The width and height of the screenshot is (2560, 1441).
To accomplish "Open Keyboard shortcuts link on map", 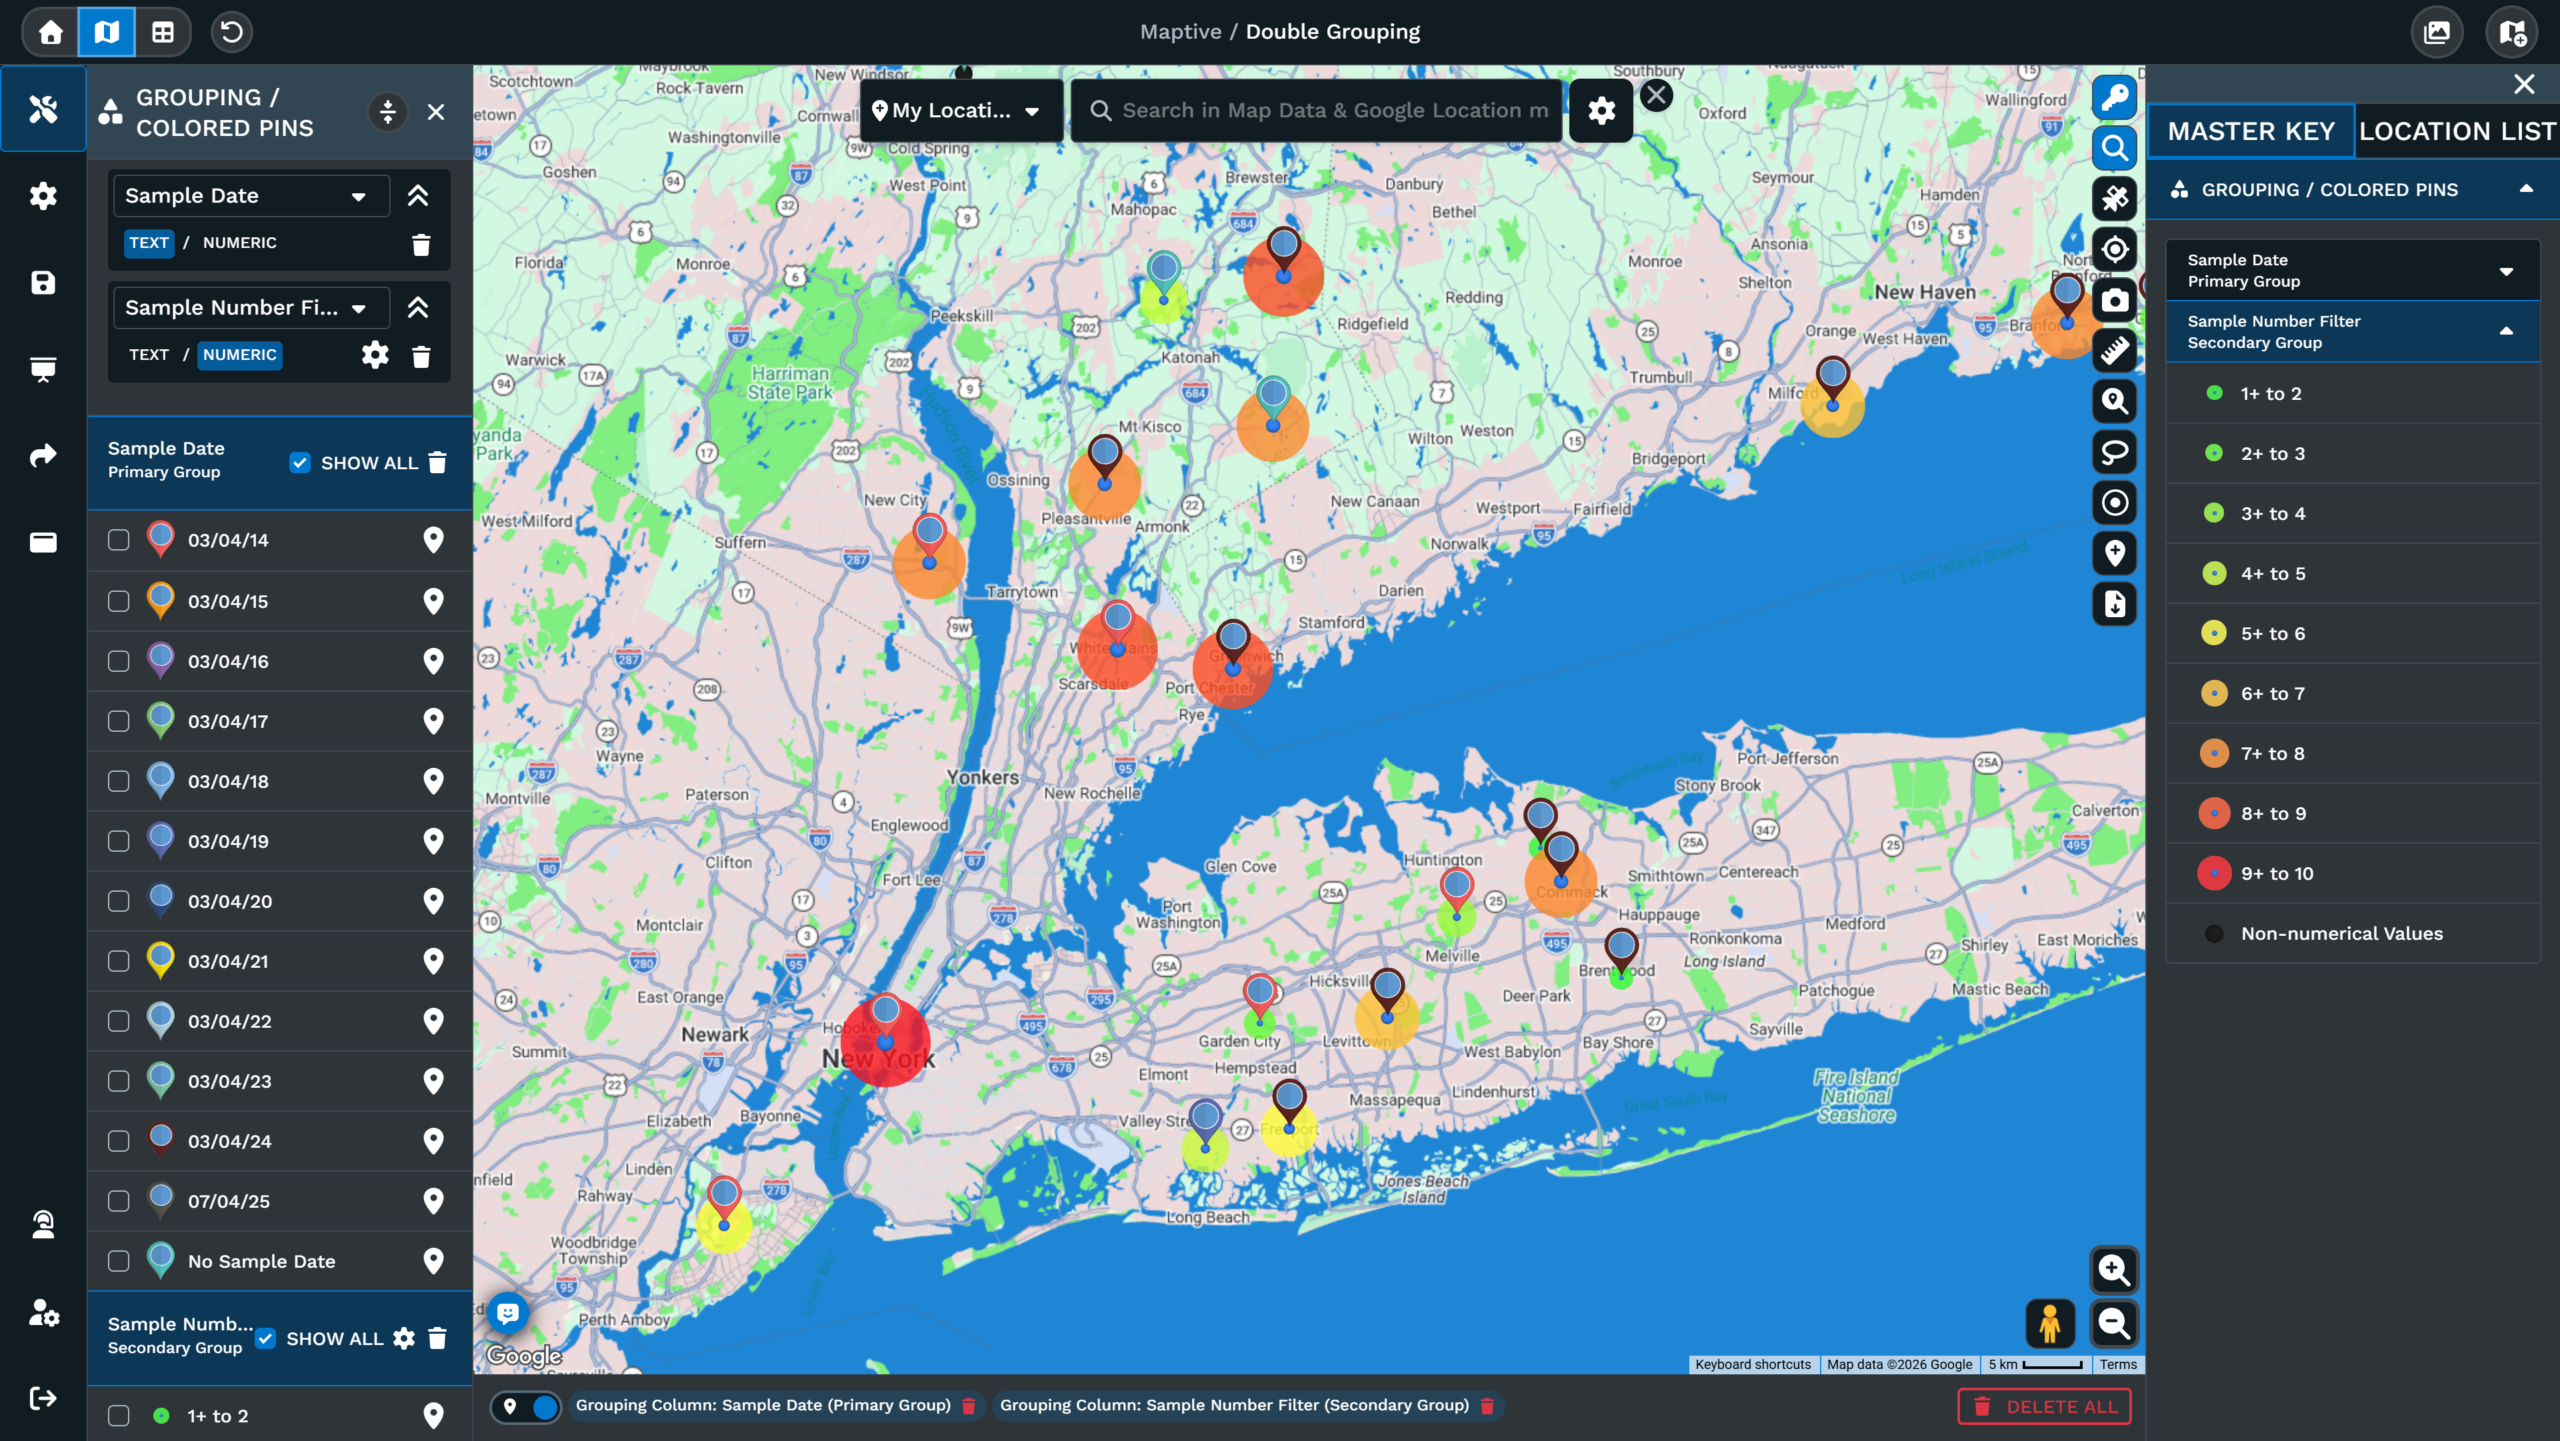I will [1752, 1365].
